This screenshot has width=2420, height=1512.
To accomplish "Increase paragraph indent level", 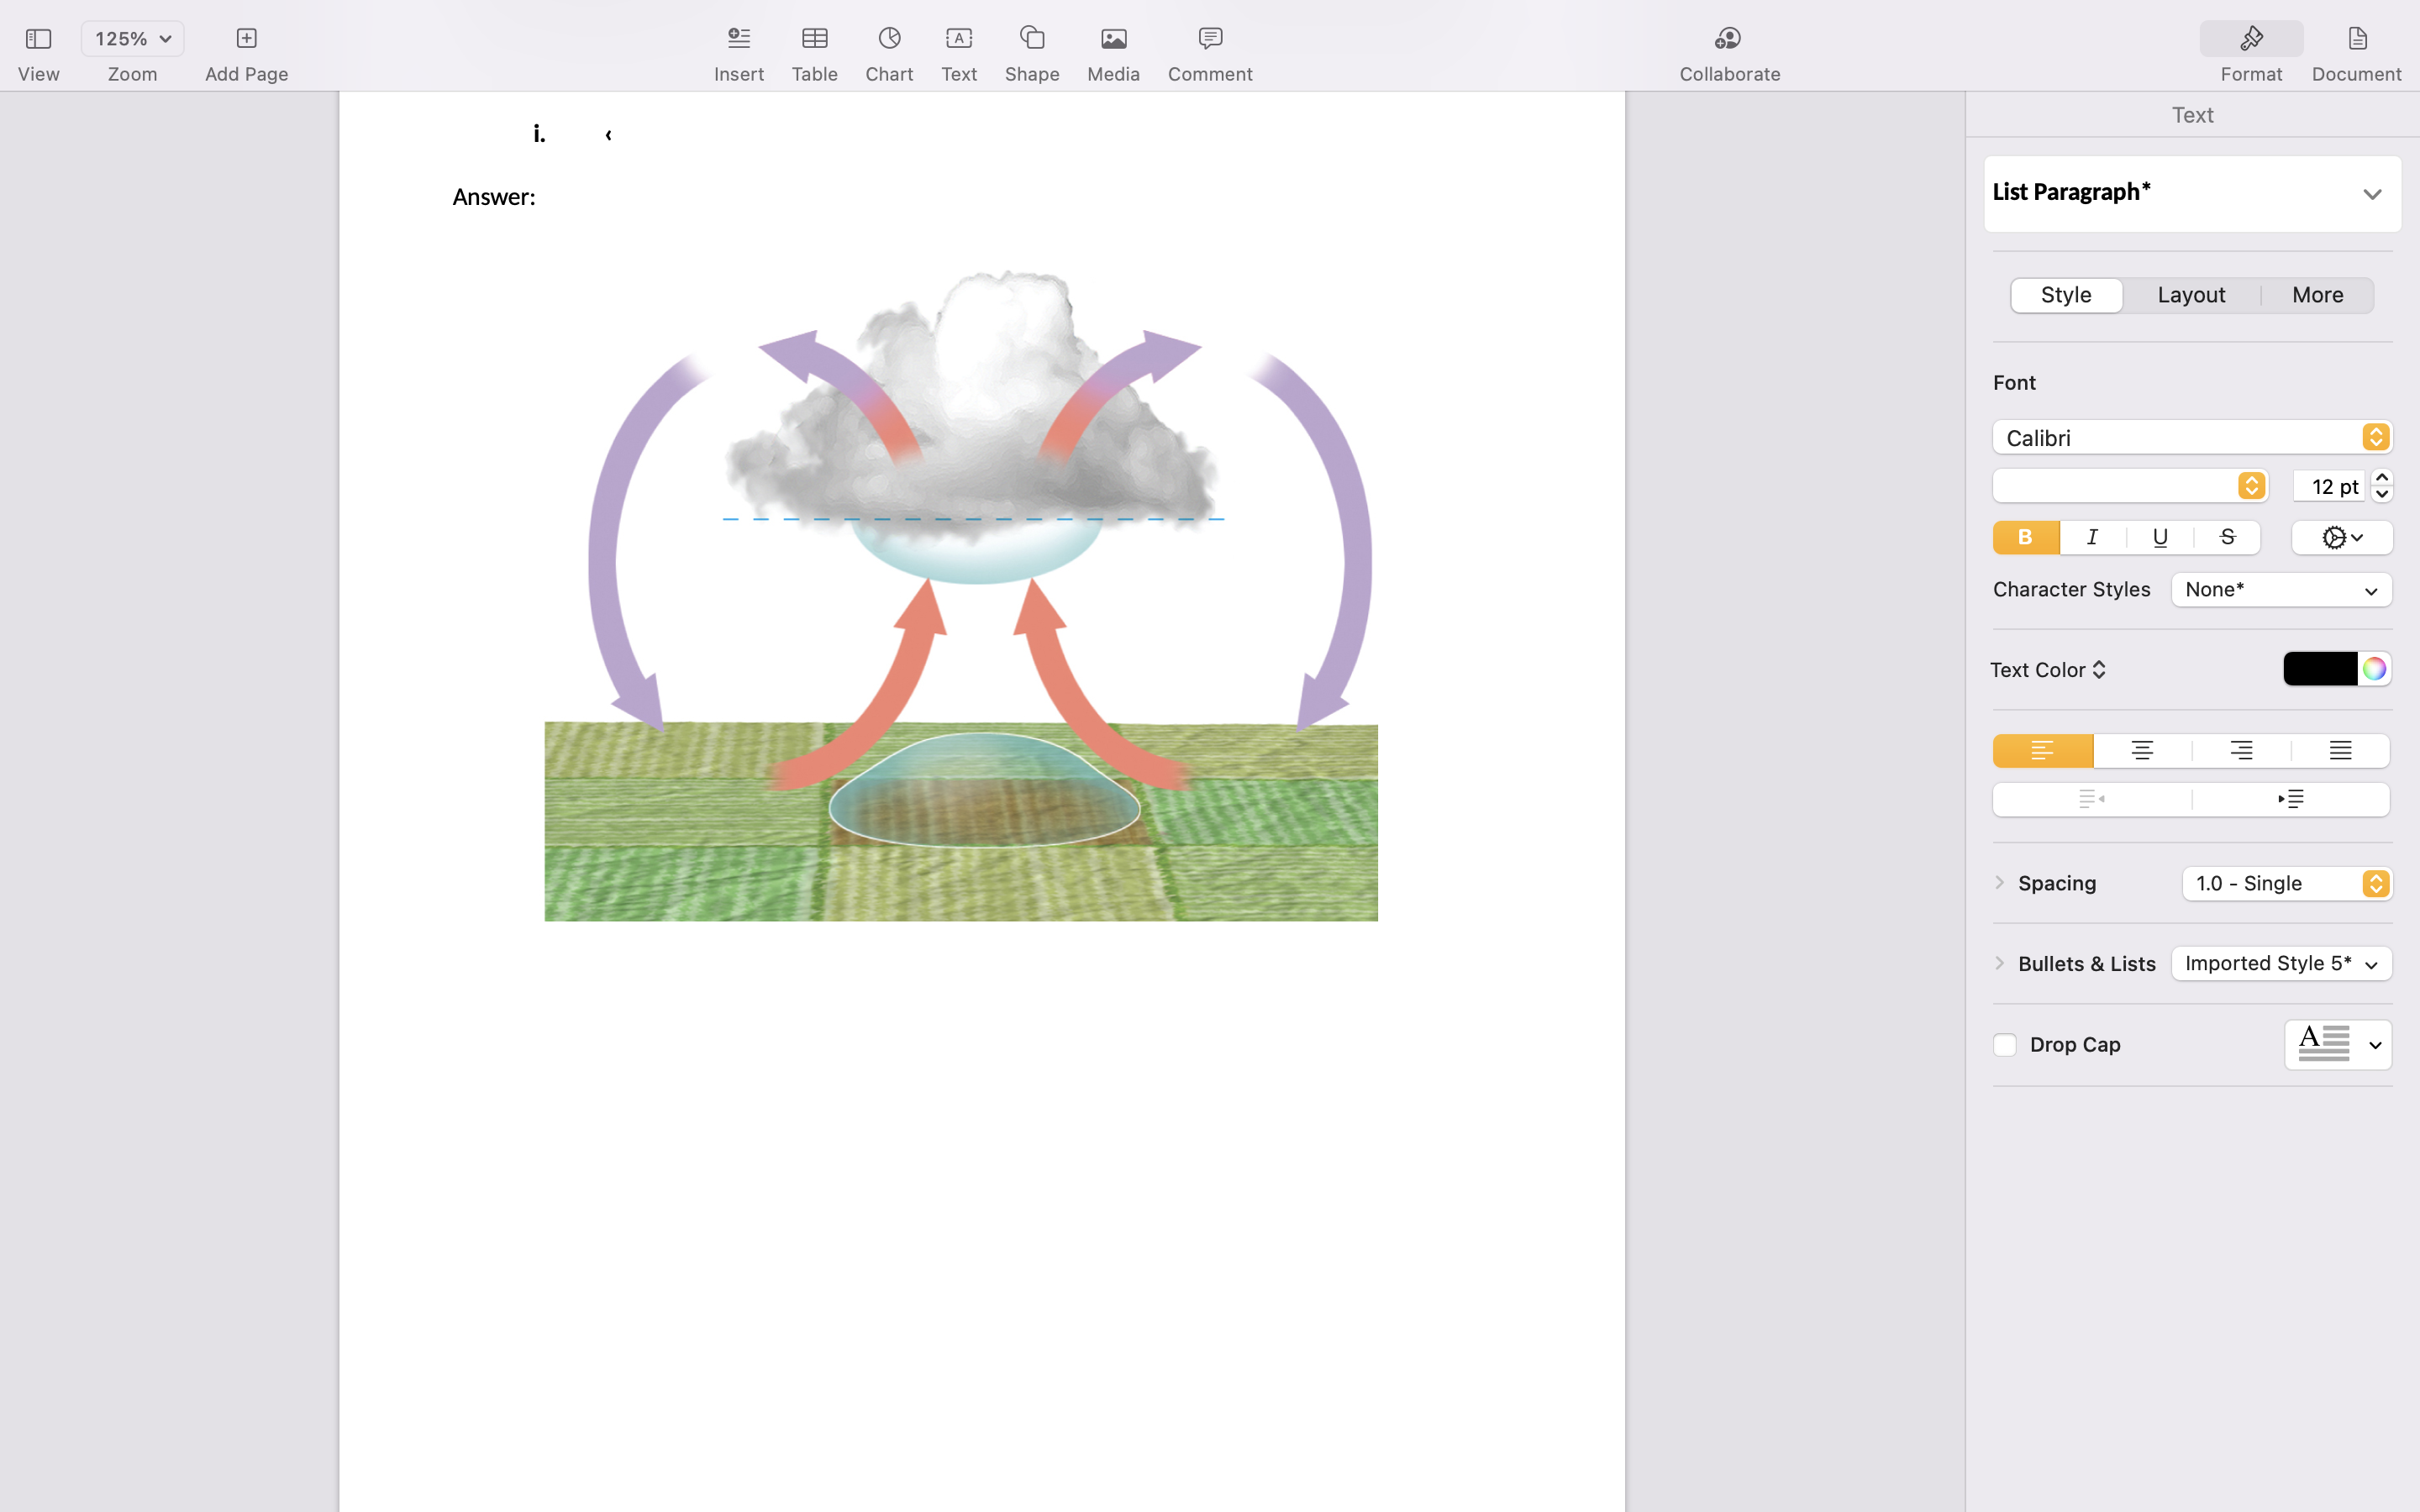I will pyautogui.click(x=2291, y=799).
